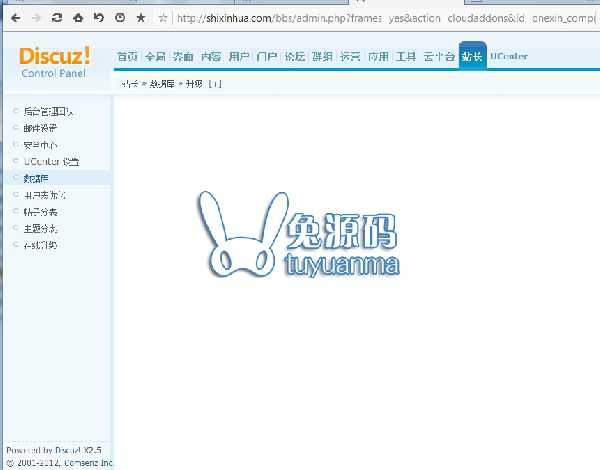The width and height of the screenshot is (600, 470).
Task: Go to the 工具 tab
Action: click(x=406, y=57)
